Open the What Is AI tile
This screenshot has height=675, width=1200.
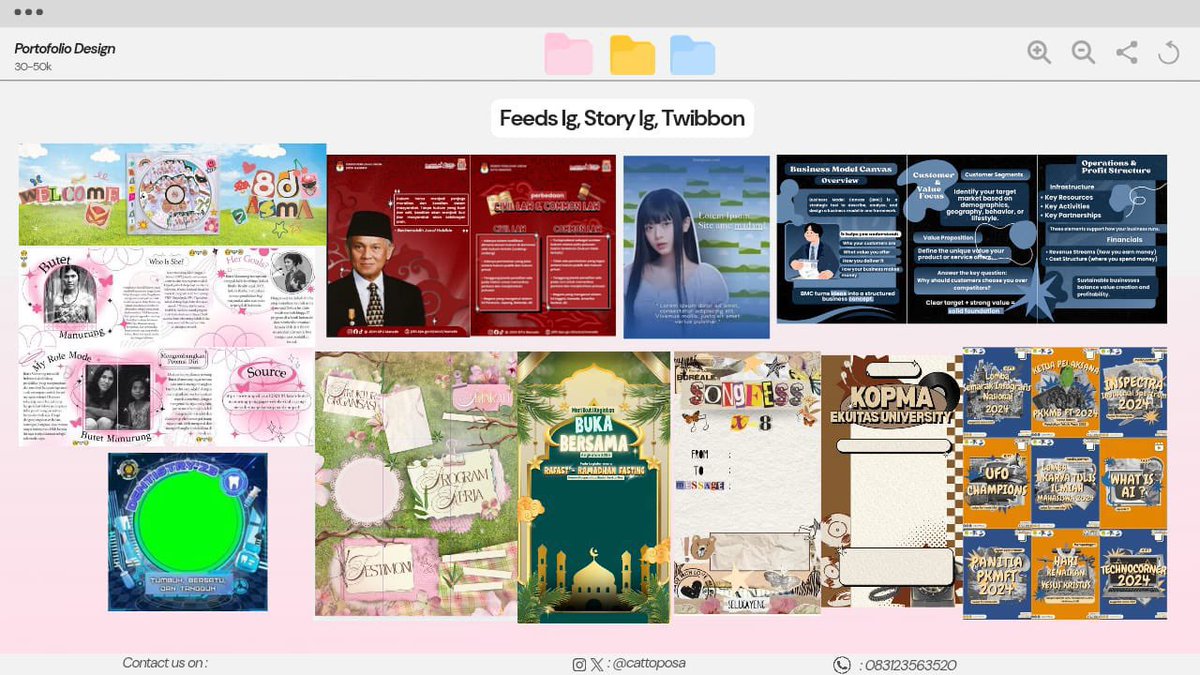pos(1133,483)
